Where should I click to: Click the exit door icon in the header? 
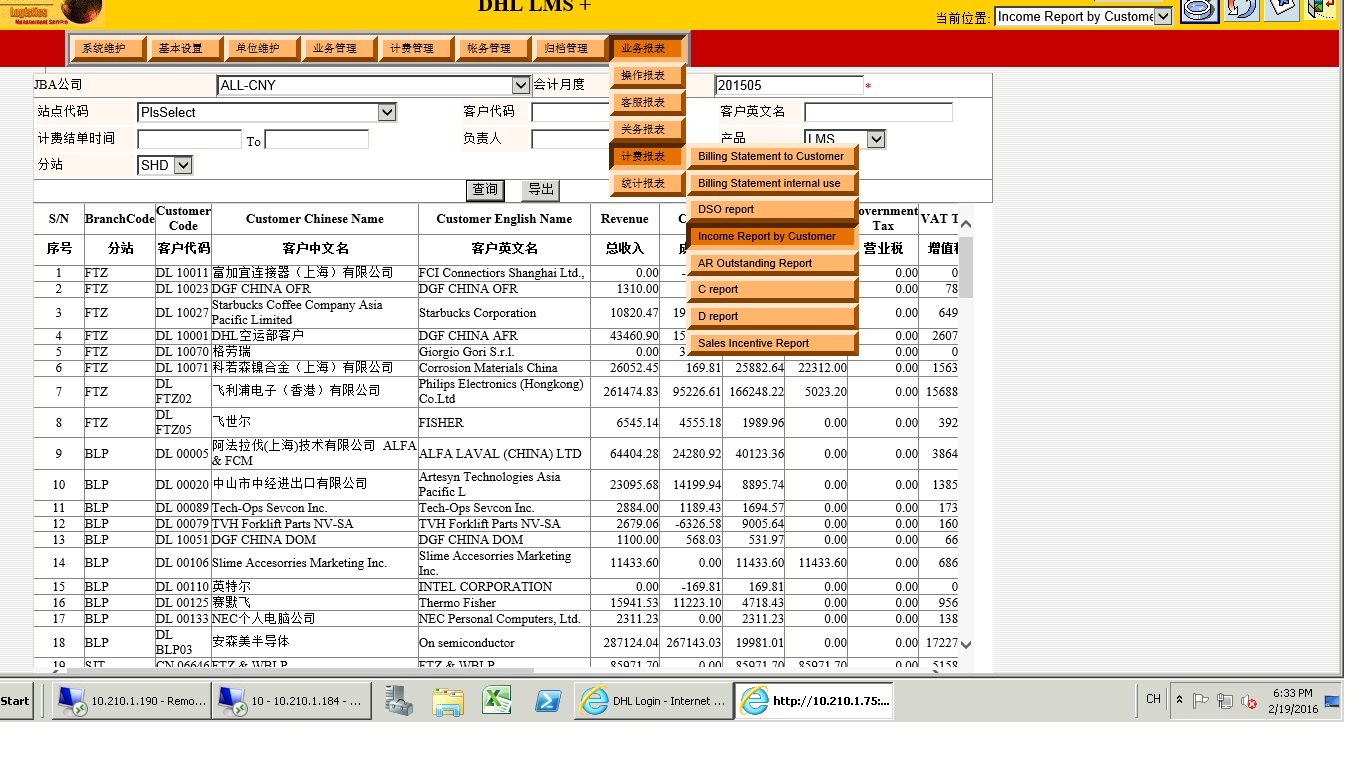click(x=1321, y=10)
